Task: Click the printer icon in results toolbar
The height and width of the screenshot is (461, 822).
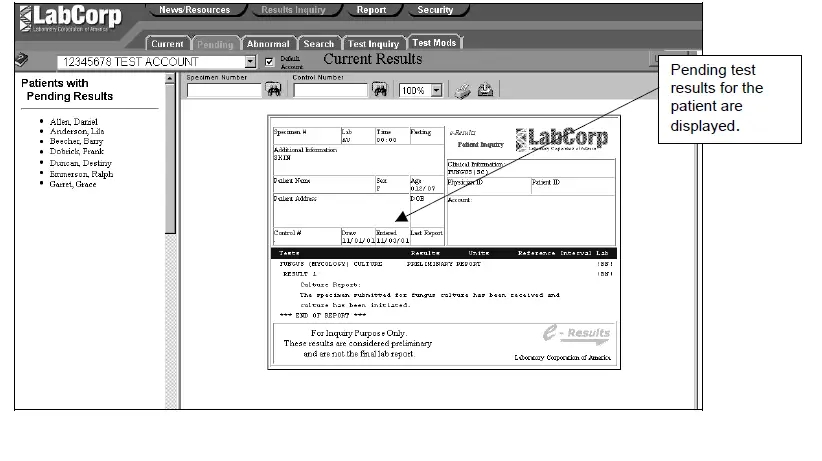Action: pos(462,91)
